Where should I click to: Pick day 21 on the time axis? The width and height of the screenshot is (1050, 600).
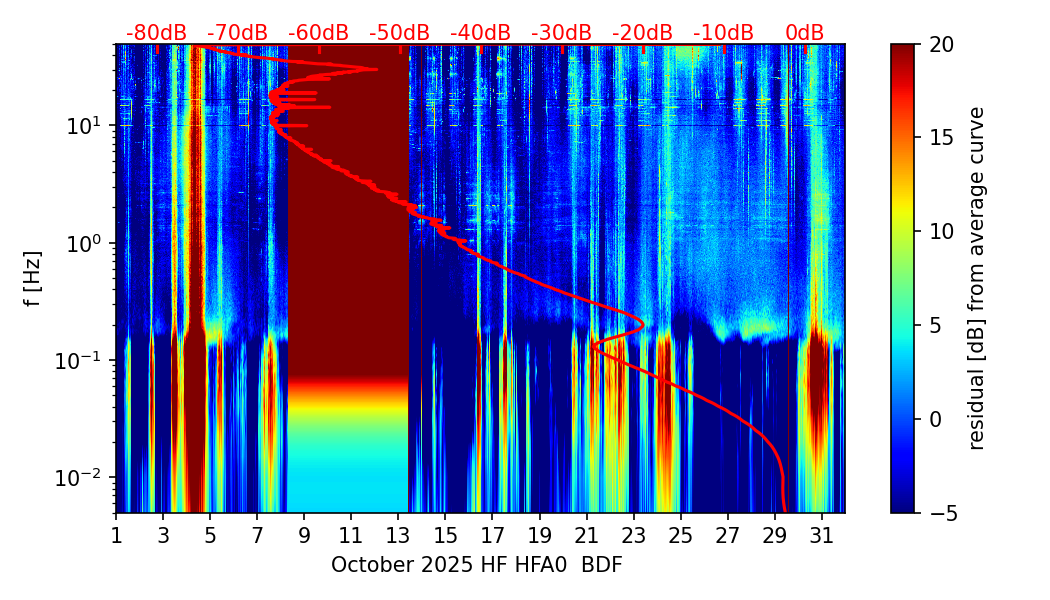click(x=587, y=534)
